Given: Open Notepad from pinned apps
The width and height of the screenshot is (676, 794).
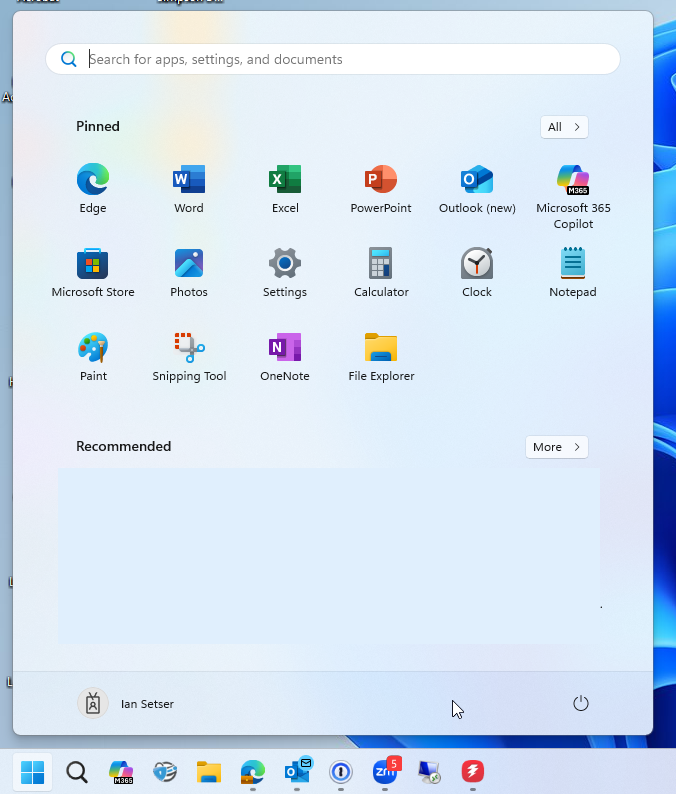Looking at the screenshot, I should pos(573,272).
